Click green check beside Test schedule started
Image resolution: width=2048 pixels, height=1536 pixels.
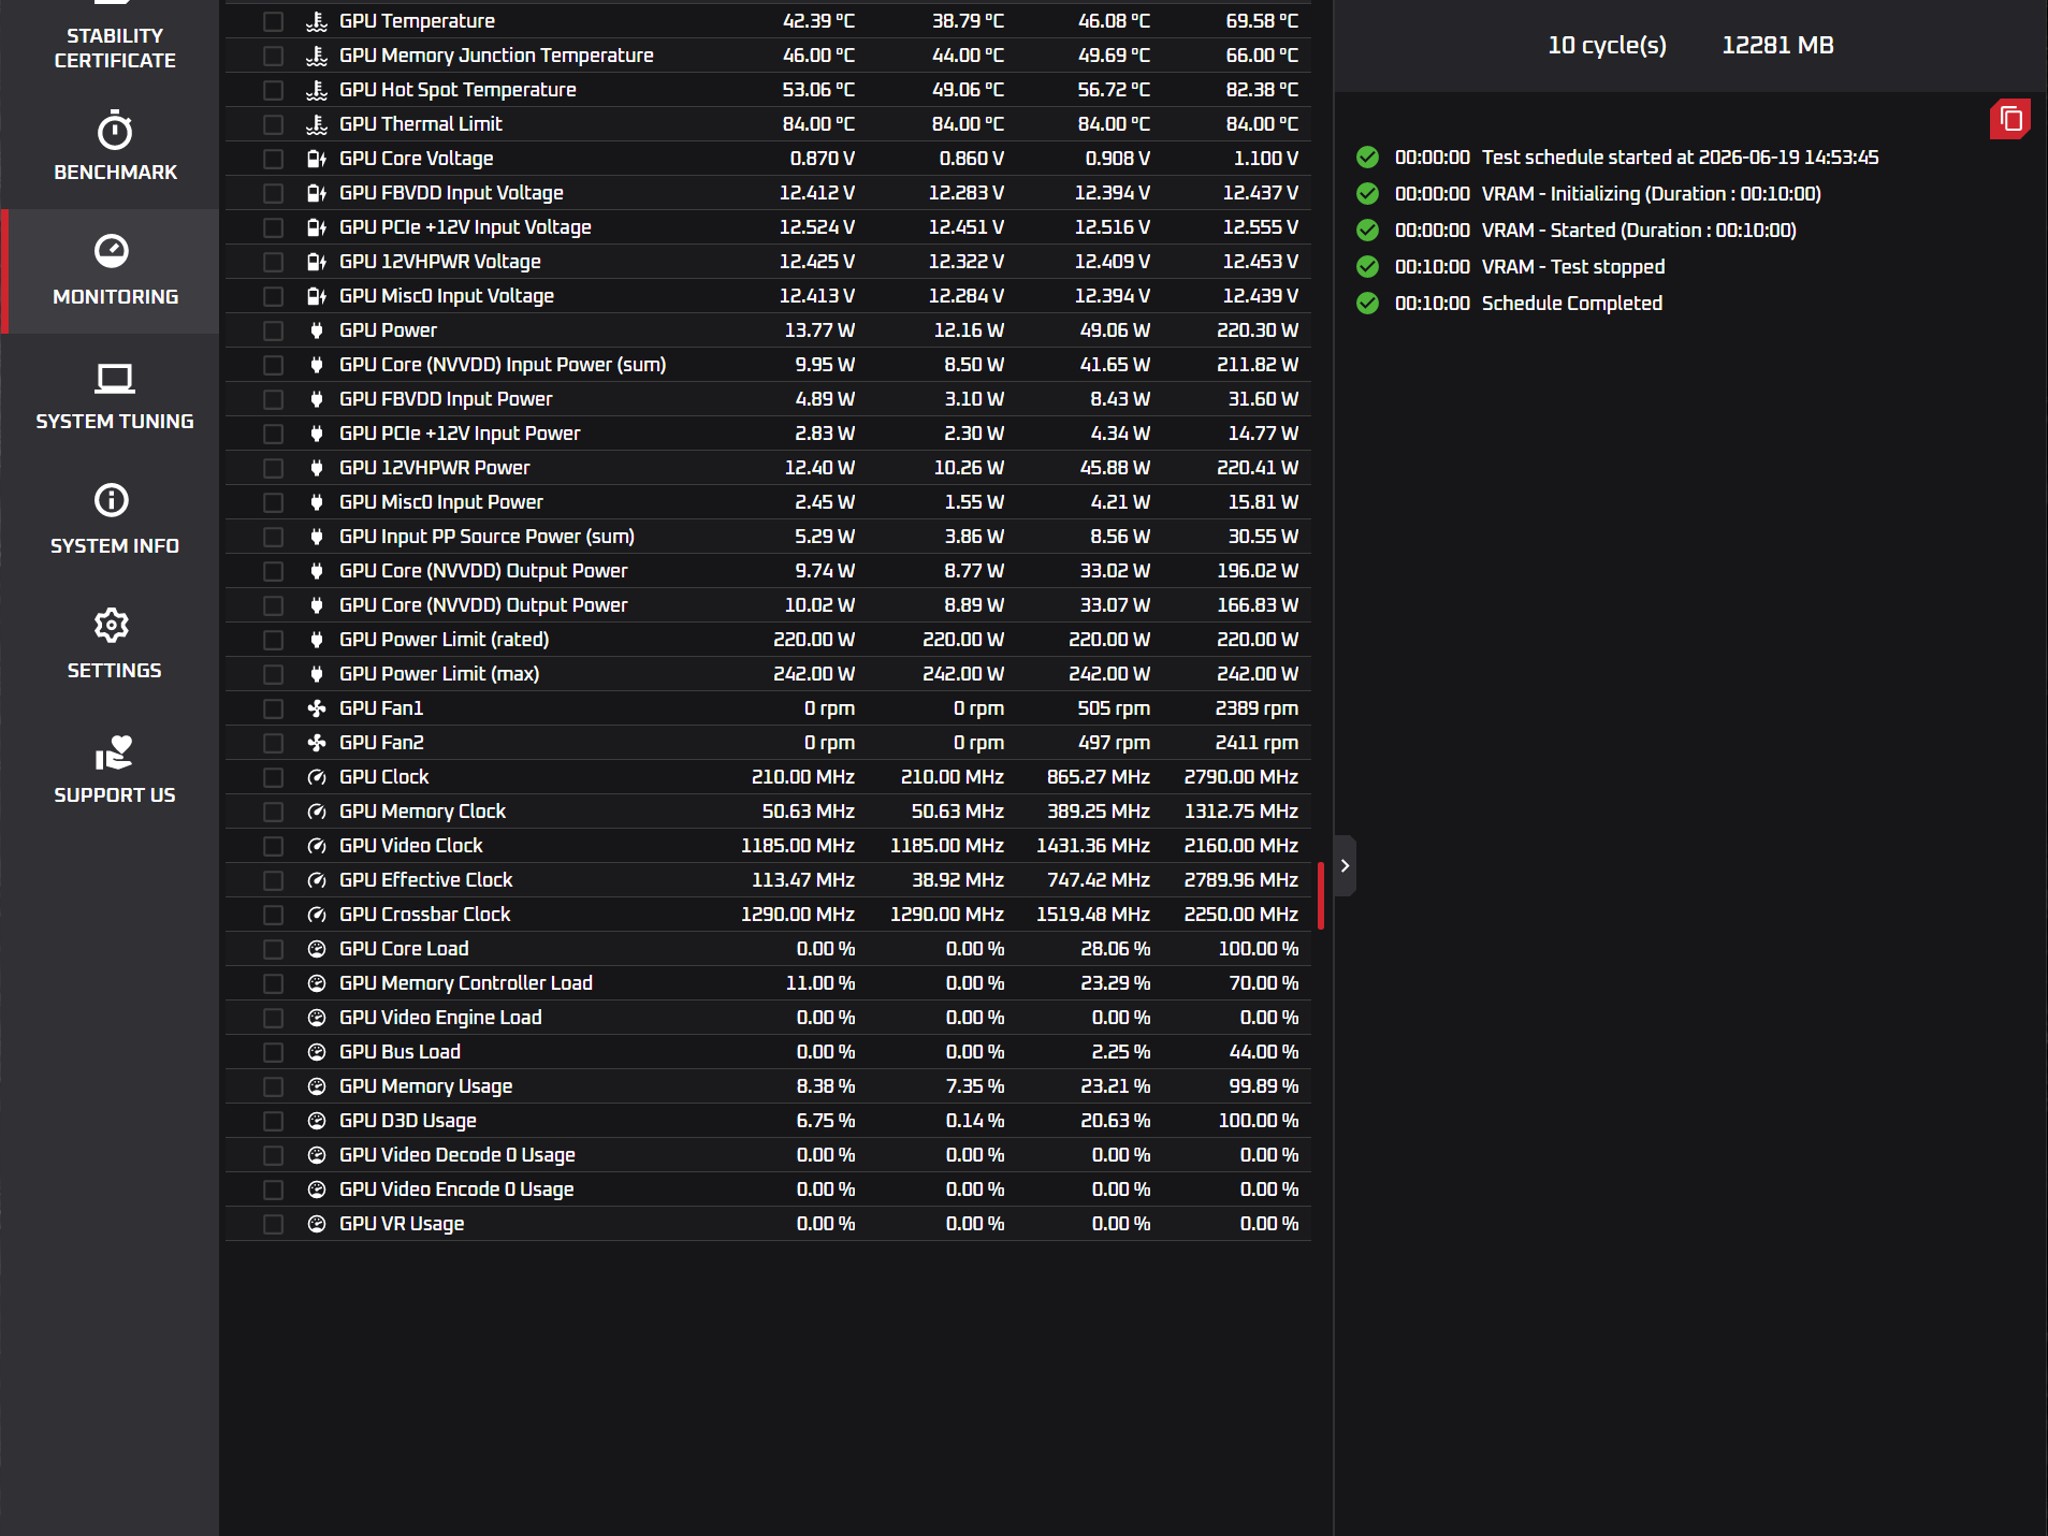pyautogui.click(x=1367, y=157)
